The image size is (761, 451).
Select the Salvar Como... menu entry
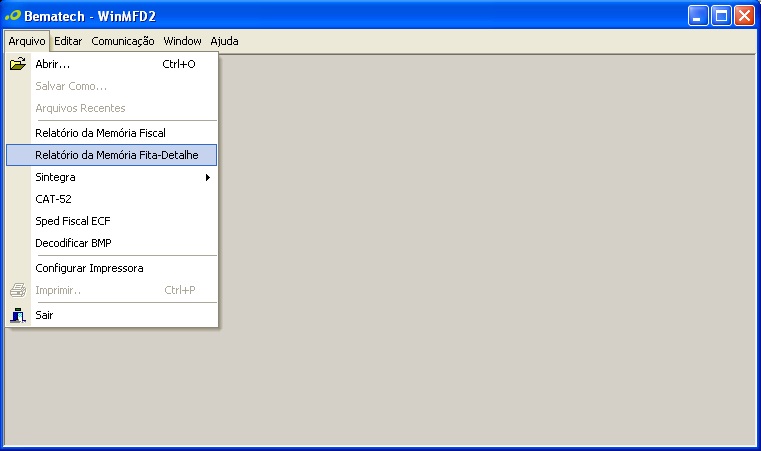pos(71,86)
